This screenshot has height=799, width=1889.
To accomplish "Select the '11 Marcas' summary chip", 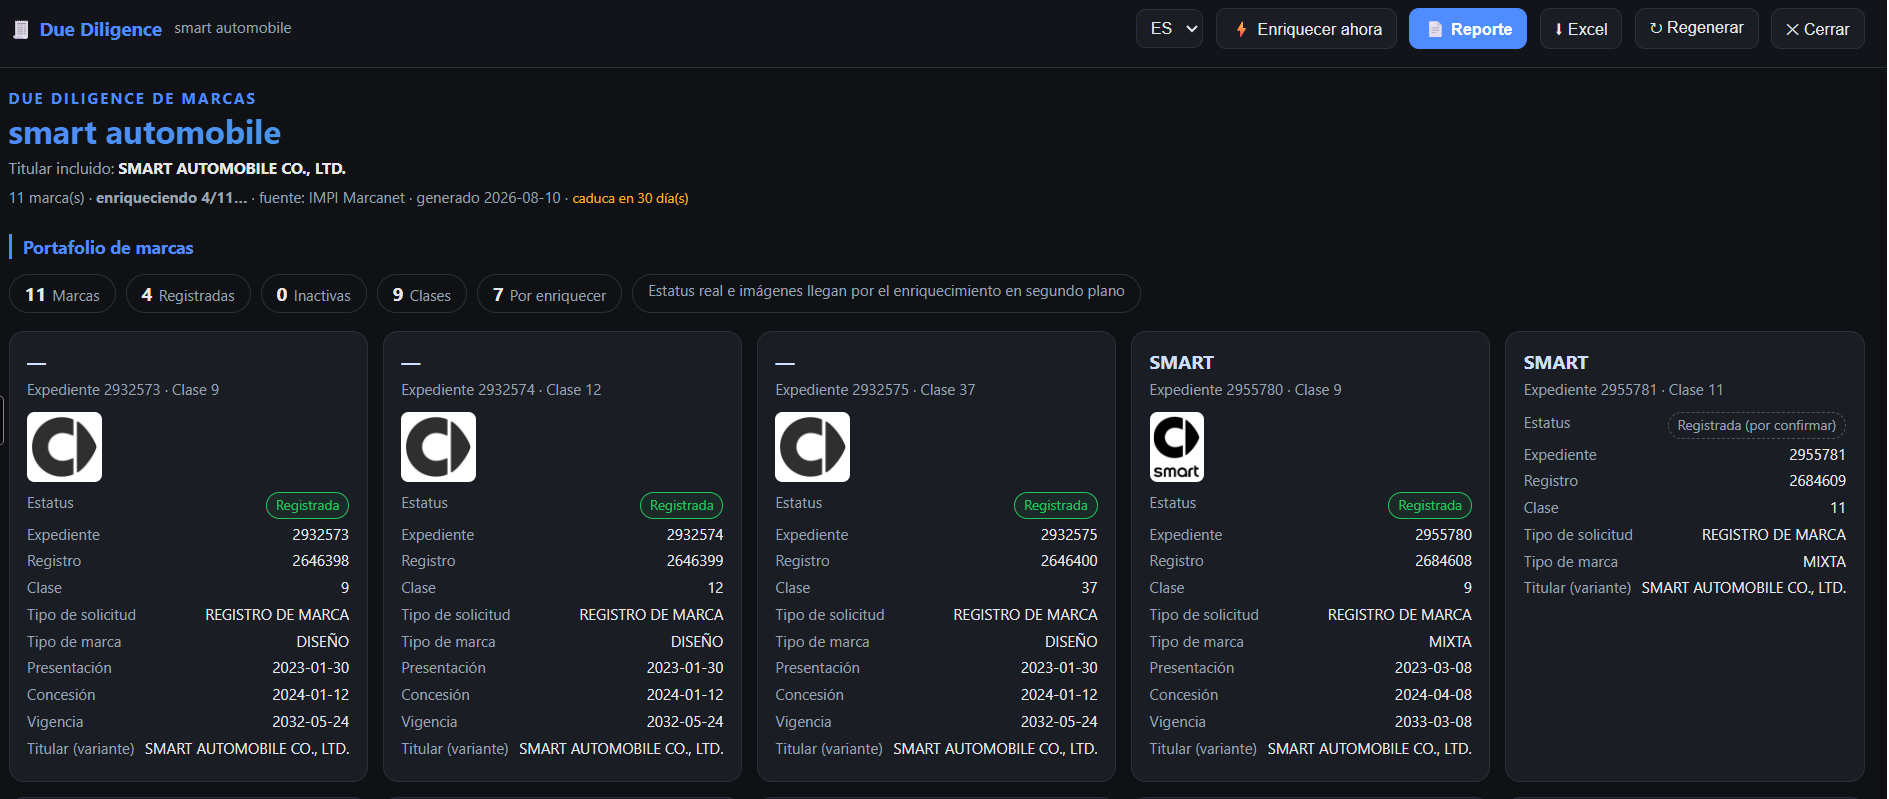I will point(63,295).
